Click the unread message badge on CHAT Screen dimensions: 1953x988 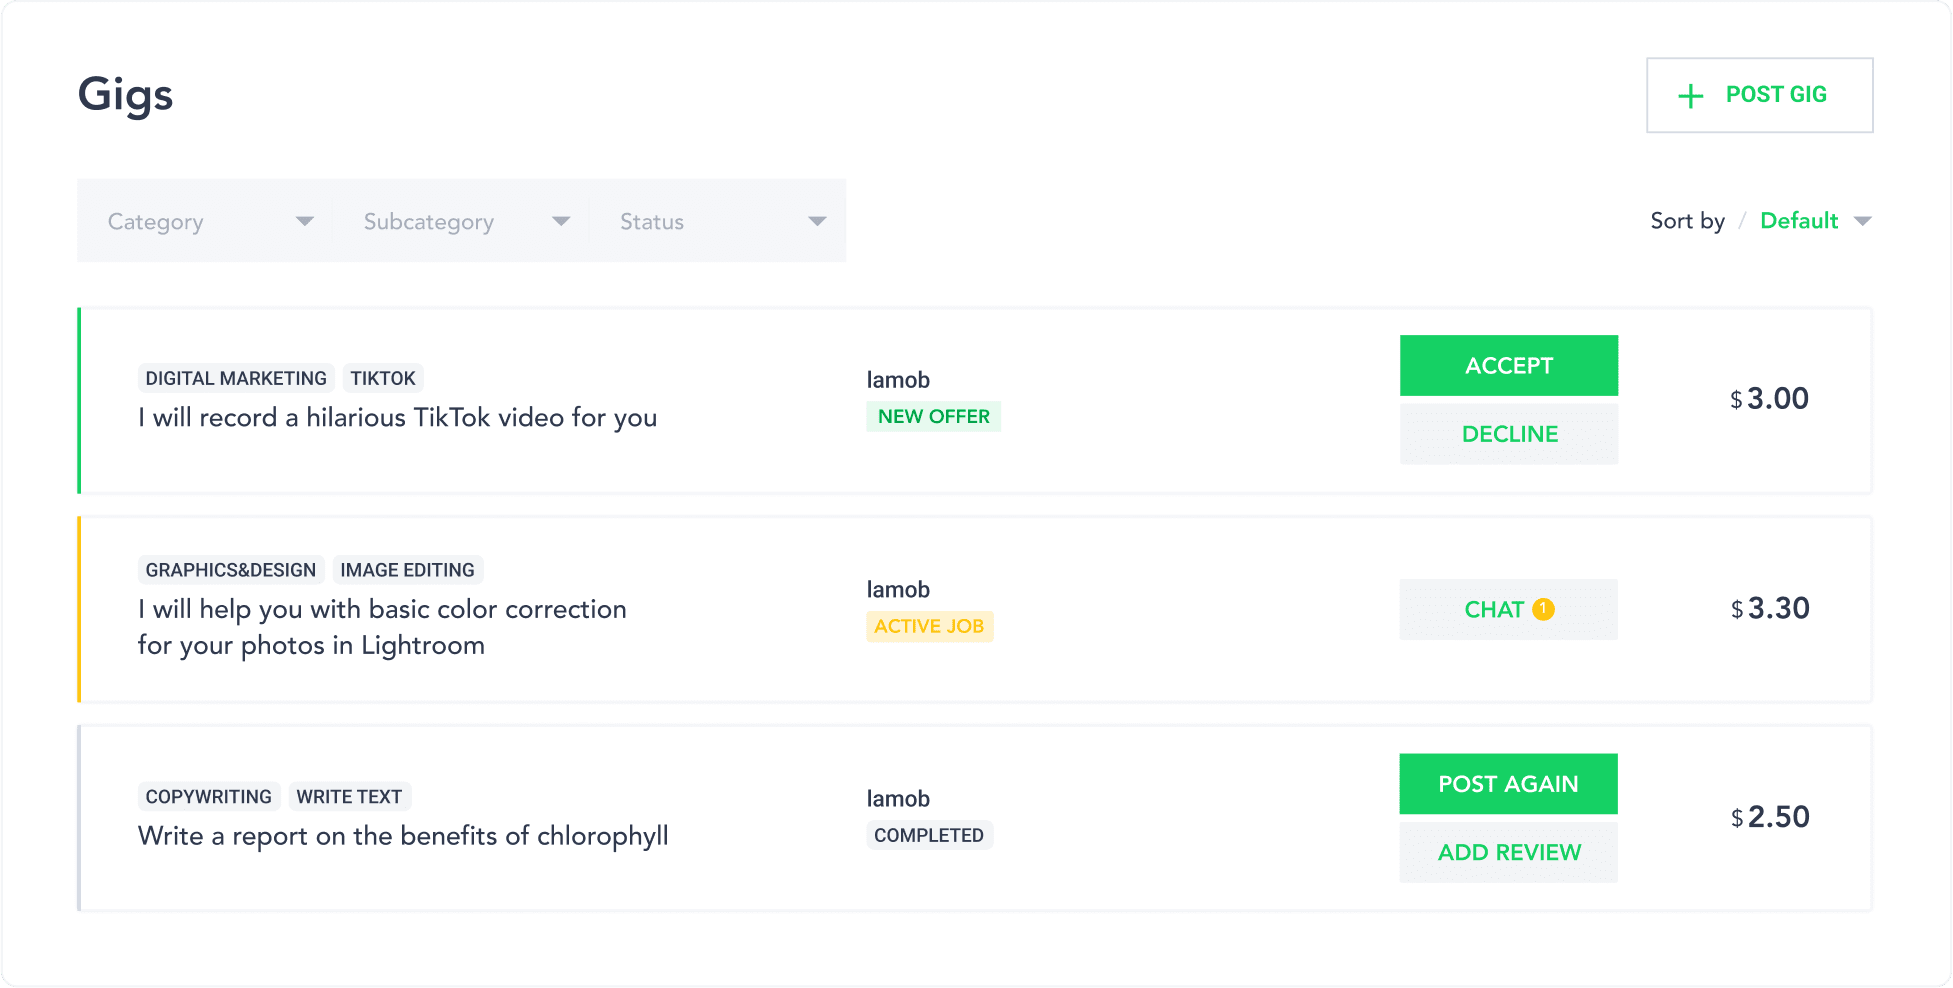1542,608
